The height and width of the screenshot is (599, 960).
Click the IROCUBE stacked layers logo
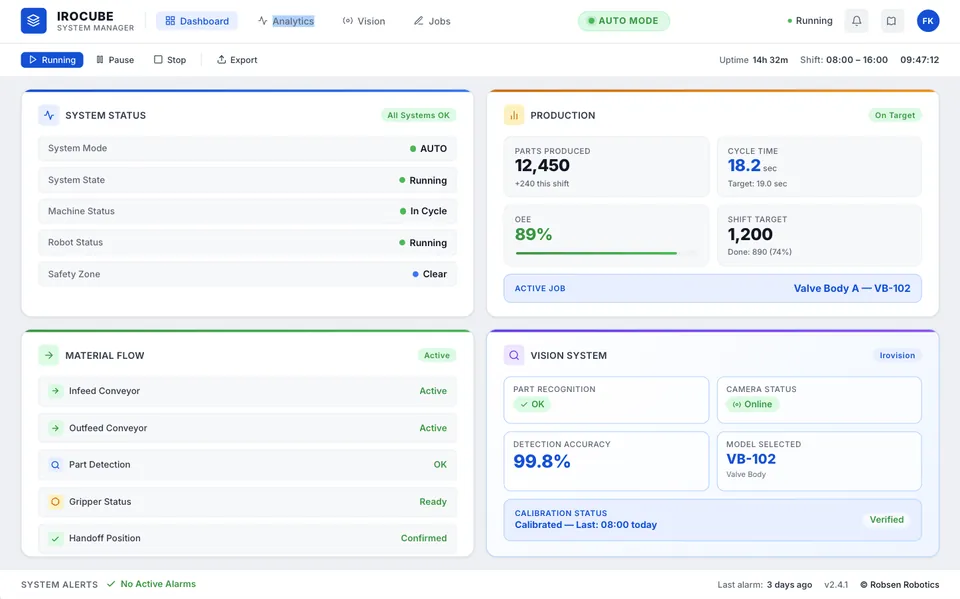pos(34,21)
